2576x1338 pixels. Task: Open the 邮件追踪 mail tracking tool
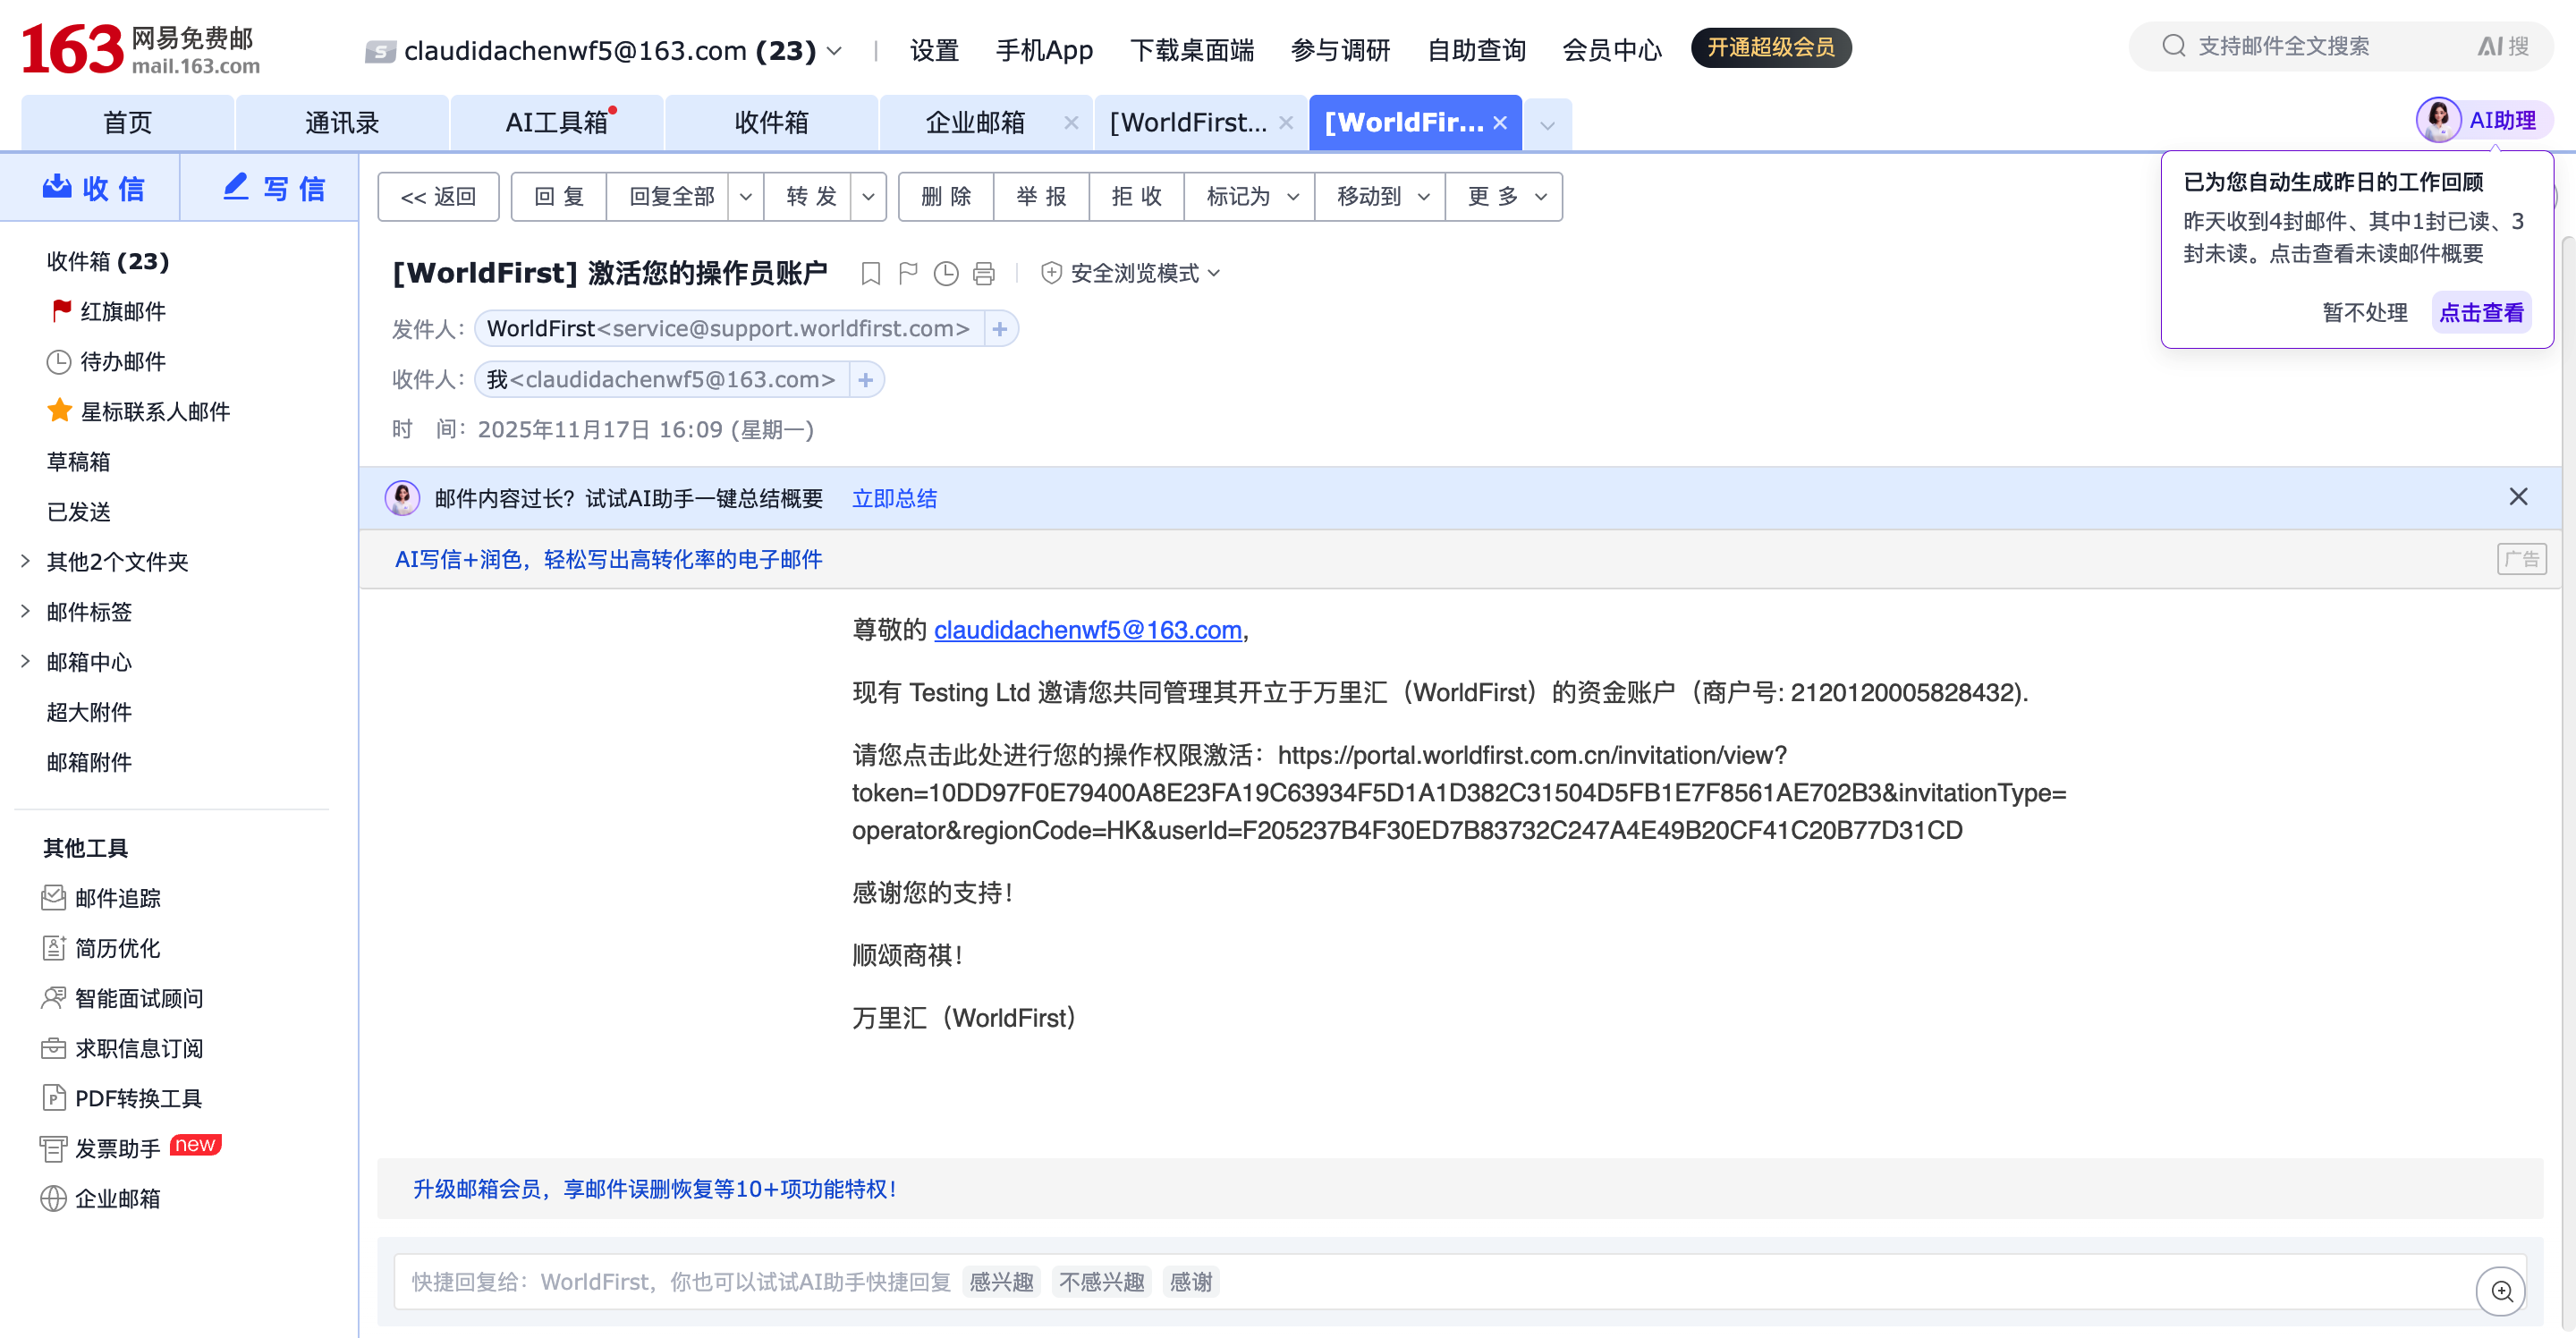click(x=101, y=898)
